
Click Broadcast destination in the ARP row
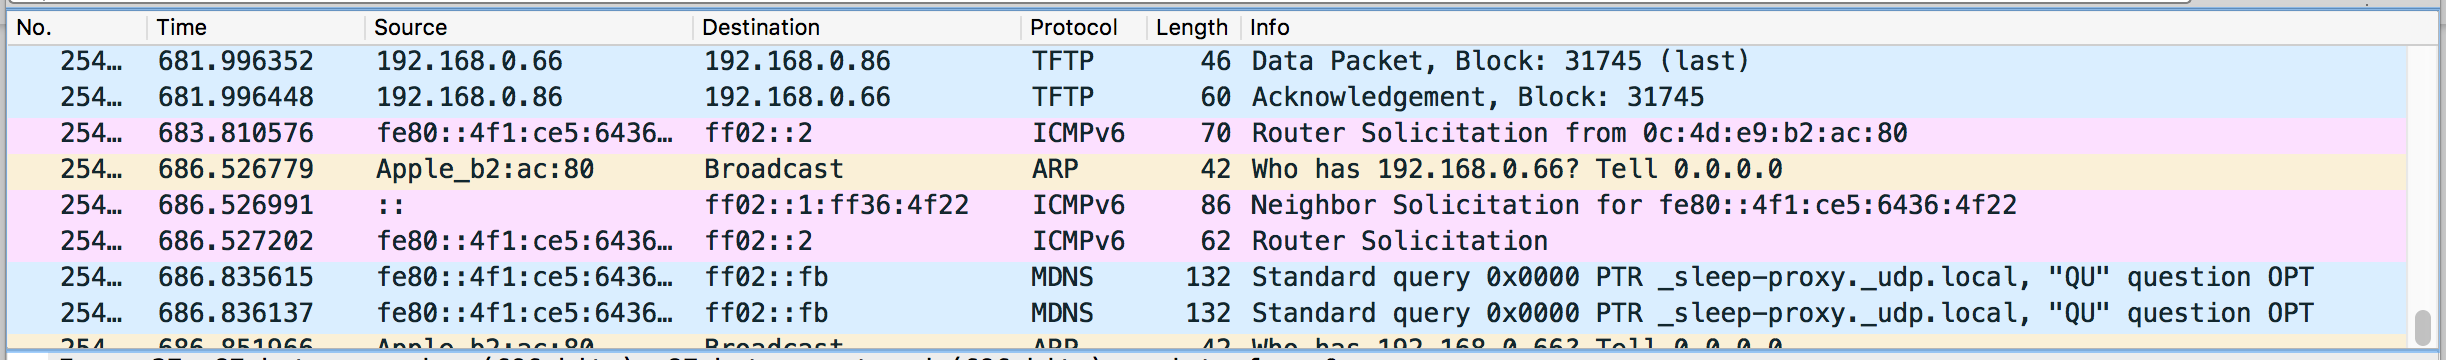(x=774, y=169)
